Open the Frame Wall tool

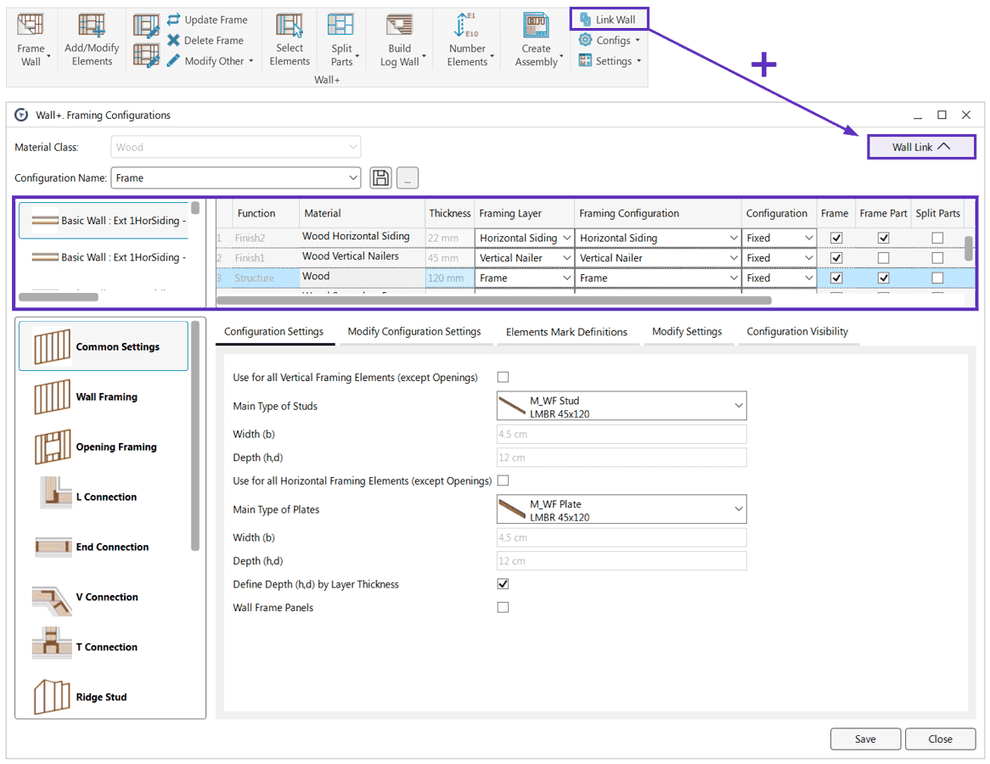tap(31, 40)
